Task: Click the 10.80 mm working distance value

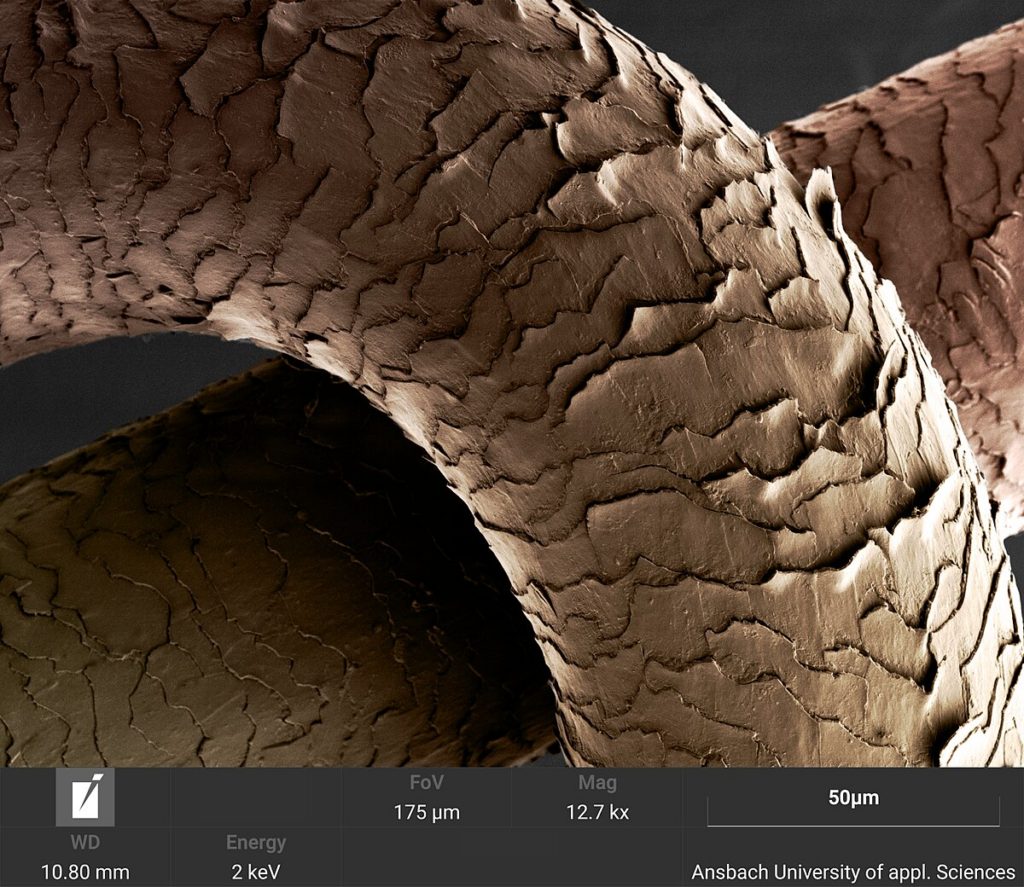Action: (x=85, y=872)
